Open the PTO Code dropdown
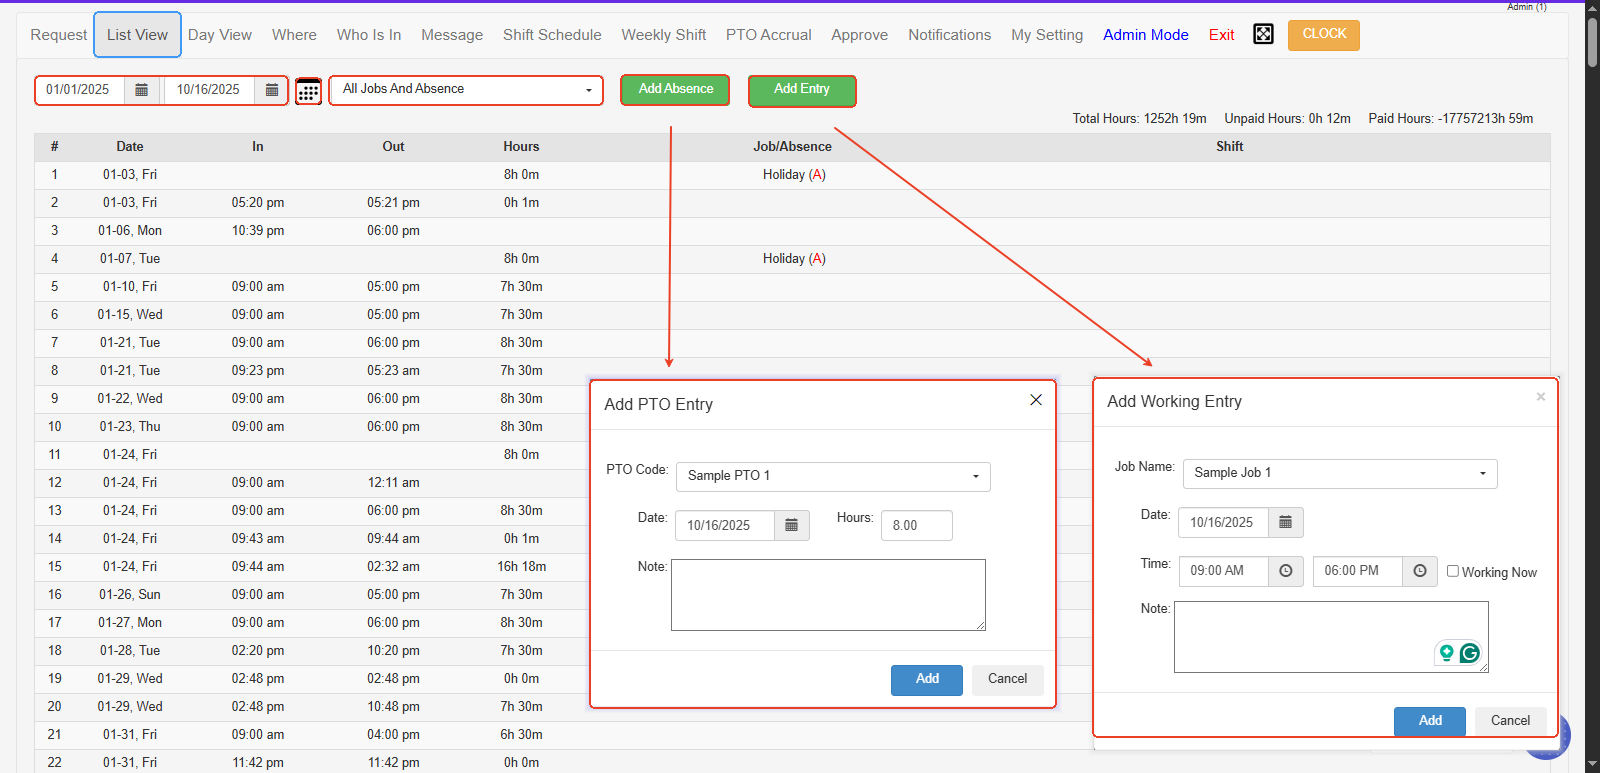 [832, 476]
